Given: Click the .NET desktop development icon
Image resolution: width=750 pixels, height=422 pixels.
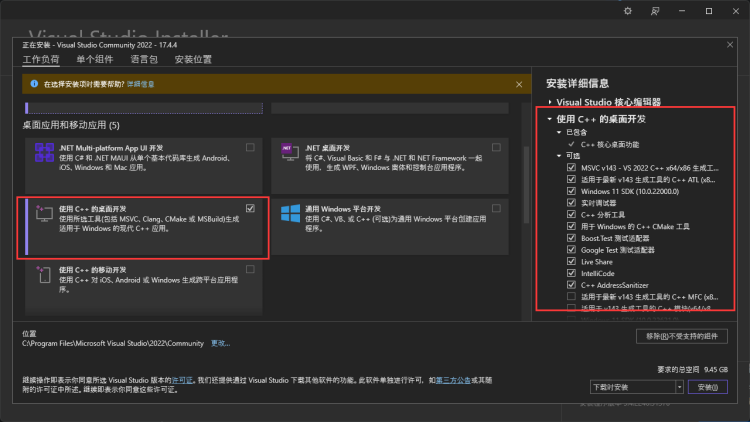Looking at the screenshot, I should [x=290, y=152].
